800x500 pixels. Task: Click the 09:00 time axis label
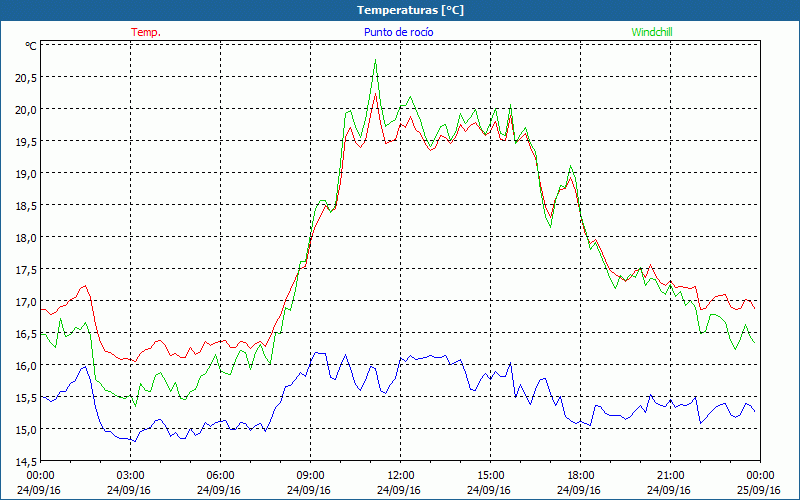310,476
